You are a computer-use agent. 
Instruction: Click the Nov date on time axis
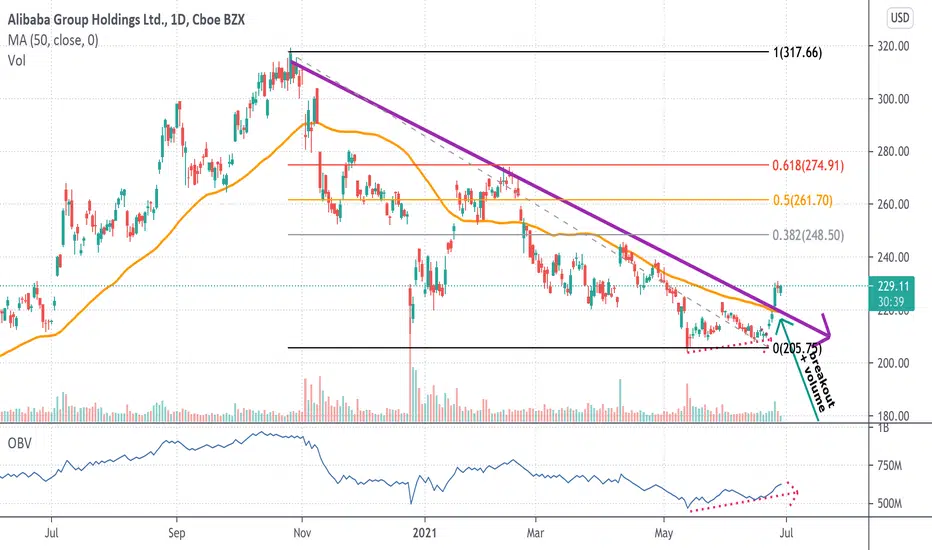302,533
